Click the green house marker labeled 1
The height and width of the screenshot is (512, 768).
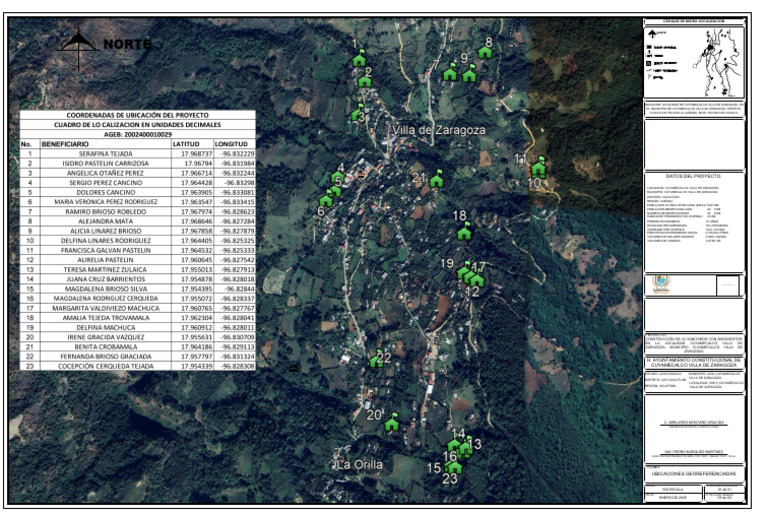click(359, 59)
